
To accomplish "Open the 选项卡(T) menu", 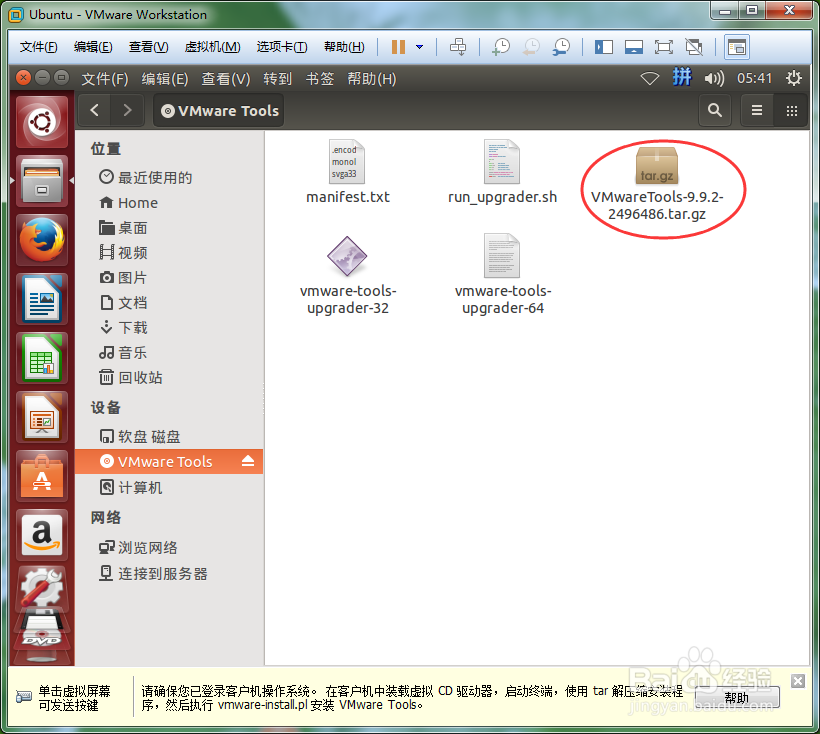I will point(282,47).
